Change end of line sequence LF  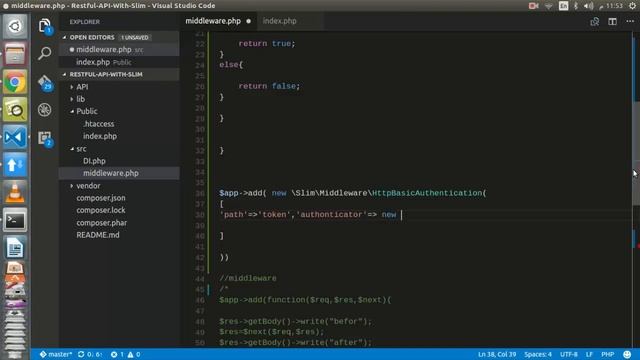click(589, 354)
